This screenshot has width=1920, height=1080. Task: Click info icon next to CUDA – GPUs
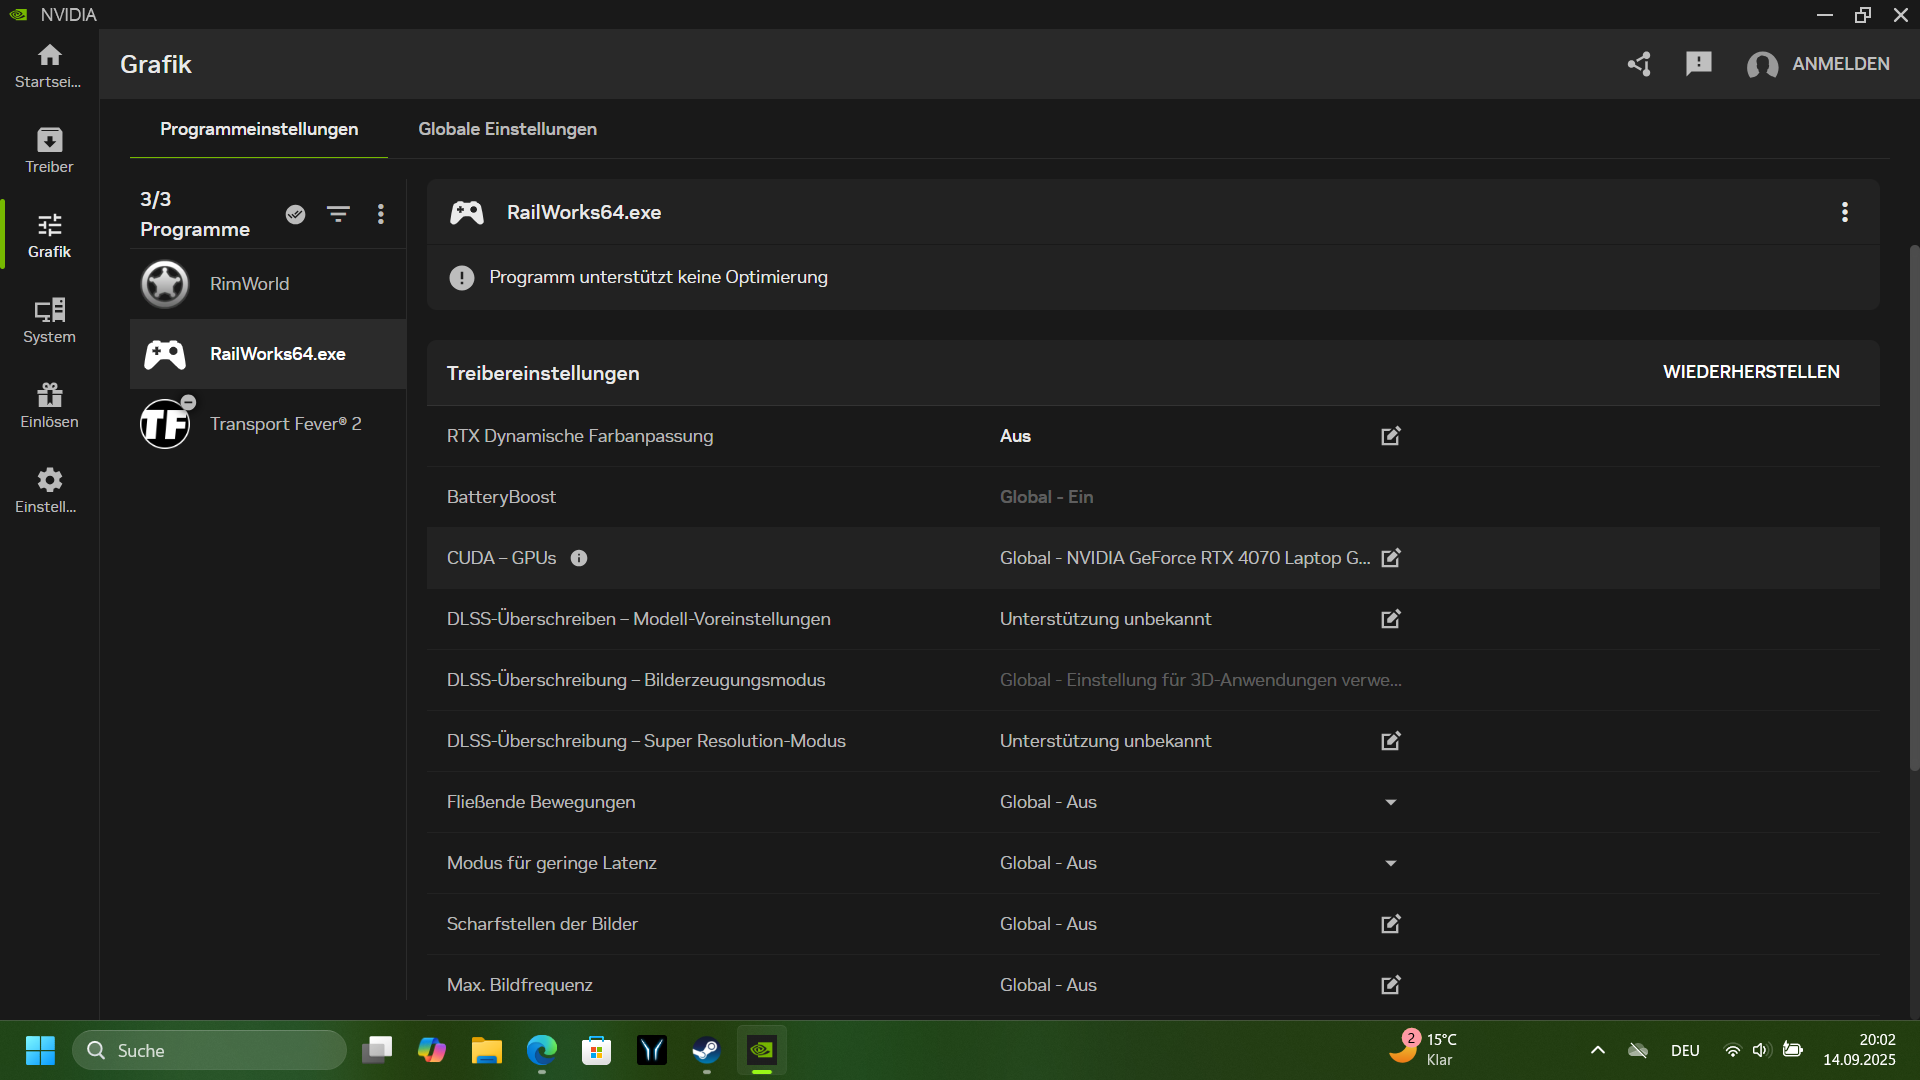(579, 558)
